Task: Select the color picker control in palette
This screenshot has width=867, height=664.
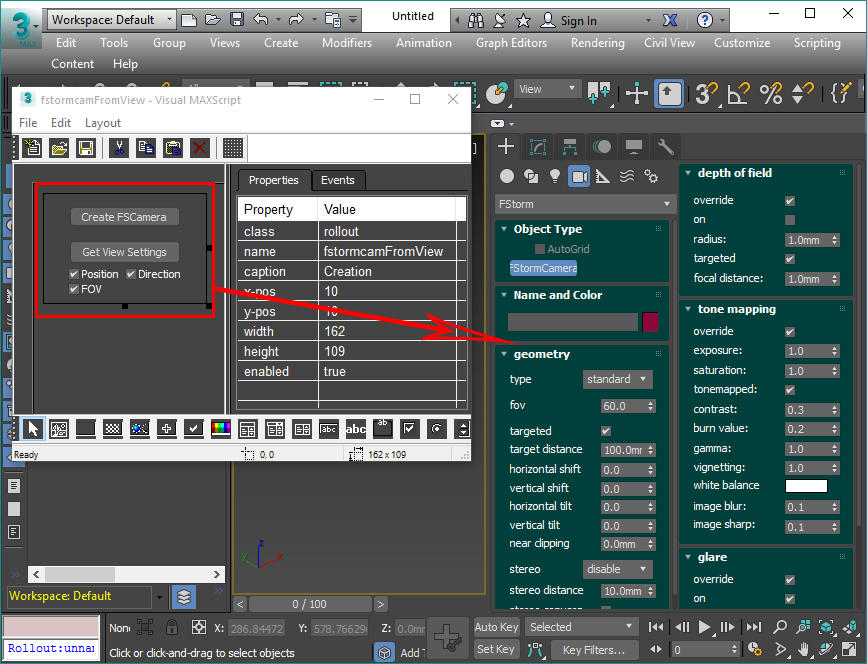Action: (221, 428)
